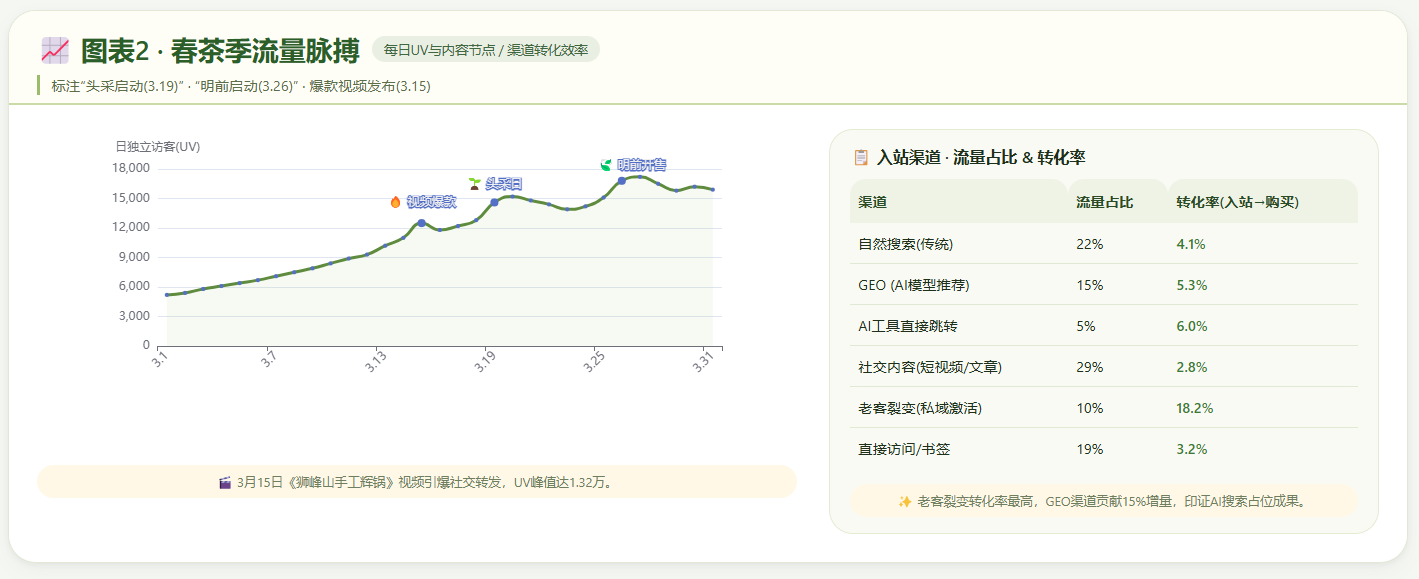Screen dimensions: 1419x579
Task: Select the 社交内容(短视频/文章) row
Action: coord(929,367)
